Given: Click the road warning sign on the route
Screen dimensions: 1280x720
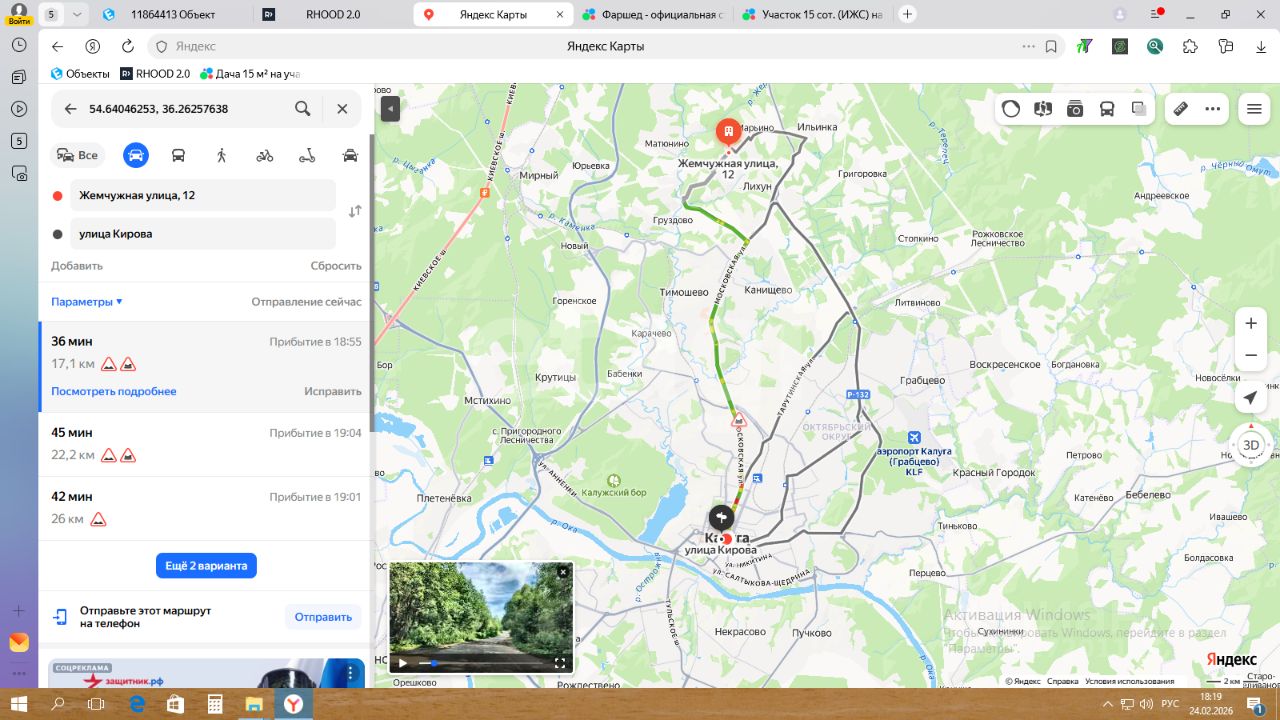Looking at the screenshot, I should [x=739, y=419].
